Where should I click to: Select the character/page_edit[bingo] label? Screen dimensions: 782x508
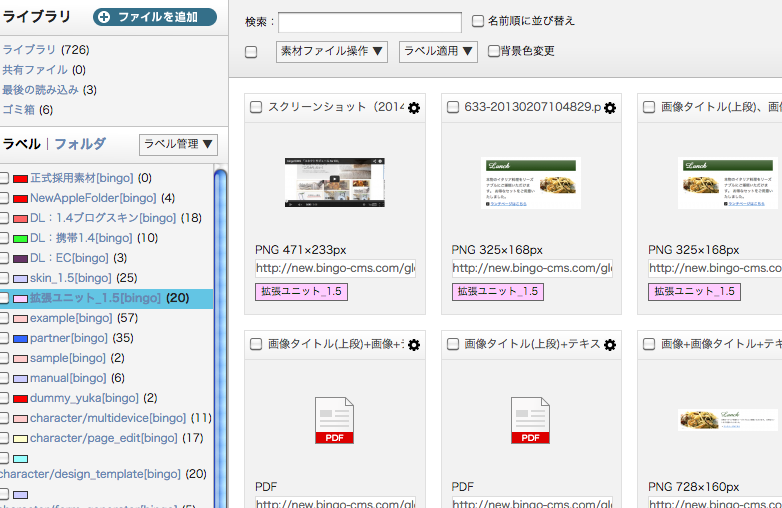[x=104, y=438]
